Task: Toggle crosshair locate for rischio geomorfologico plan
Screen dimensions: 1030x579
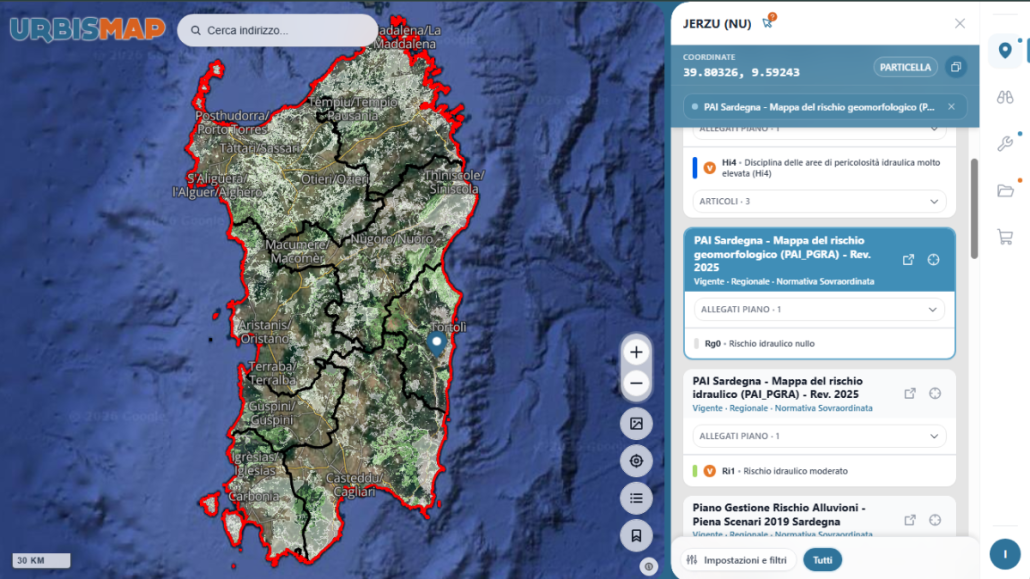Action: tap(933, 260)
